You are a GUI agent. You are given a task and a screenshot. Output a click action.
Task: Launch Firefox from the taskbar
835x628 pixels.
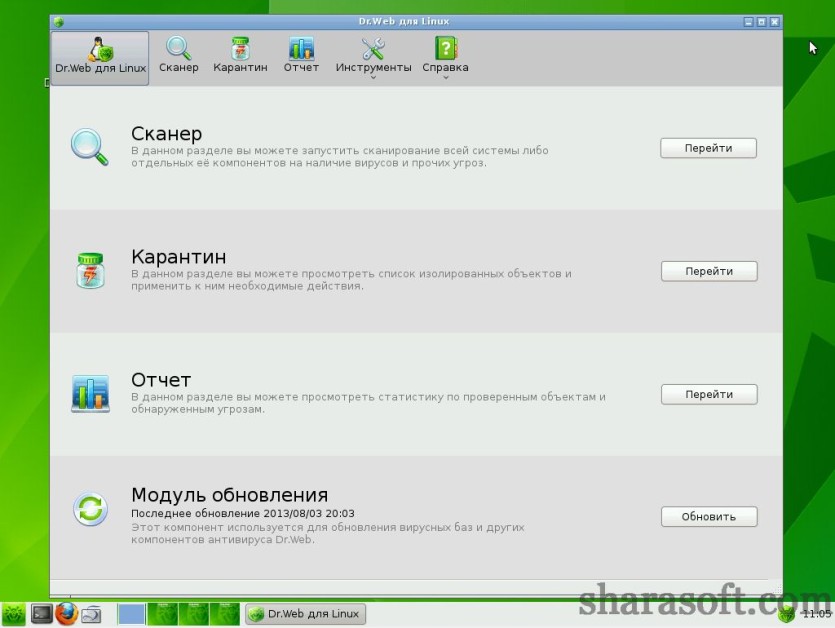(x=66, y=614)
